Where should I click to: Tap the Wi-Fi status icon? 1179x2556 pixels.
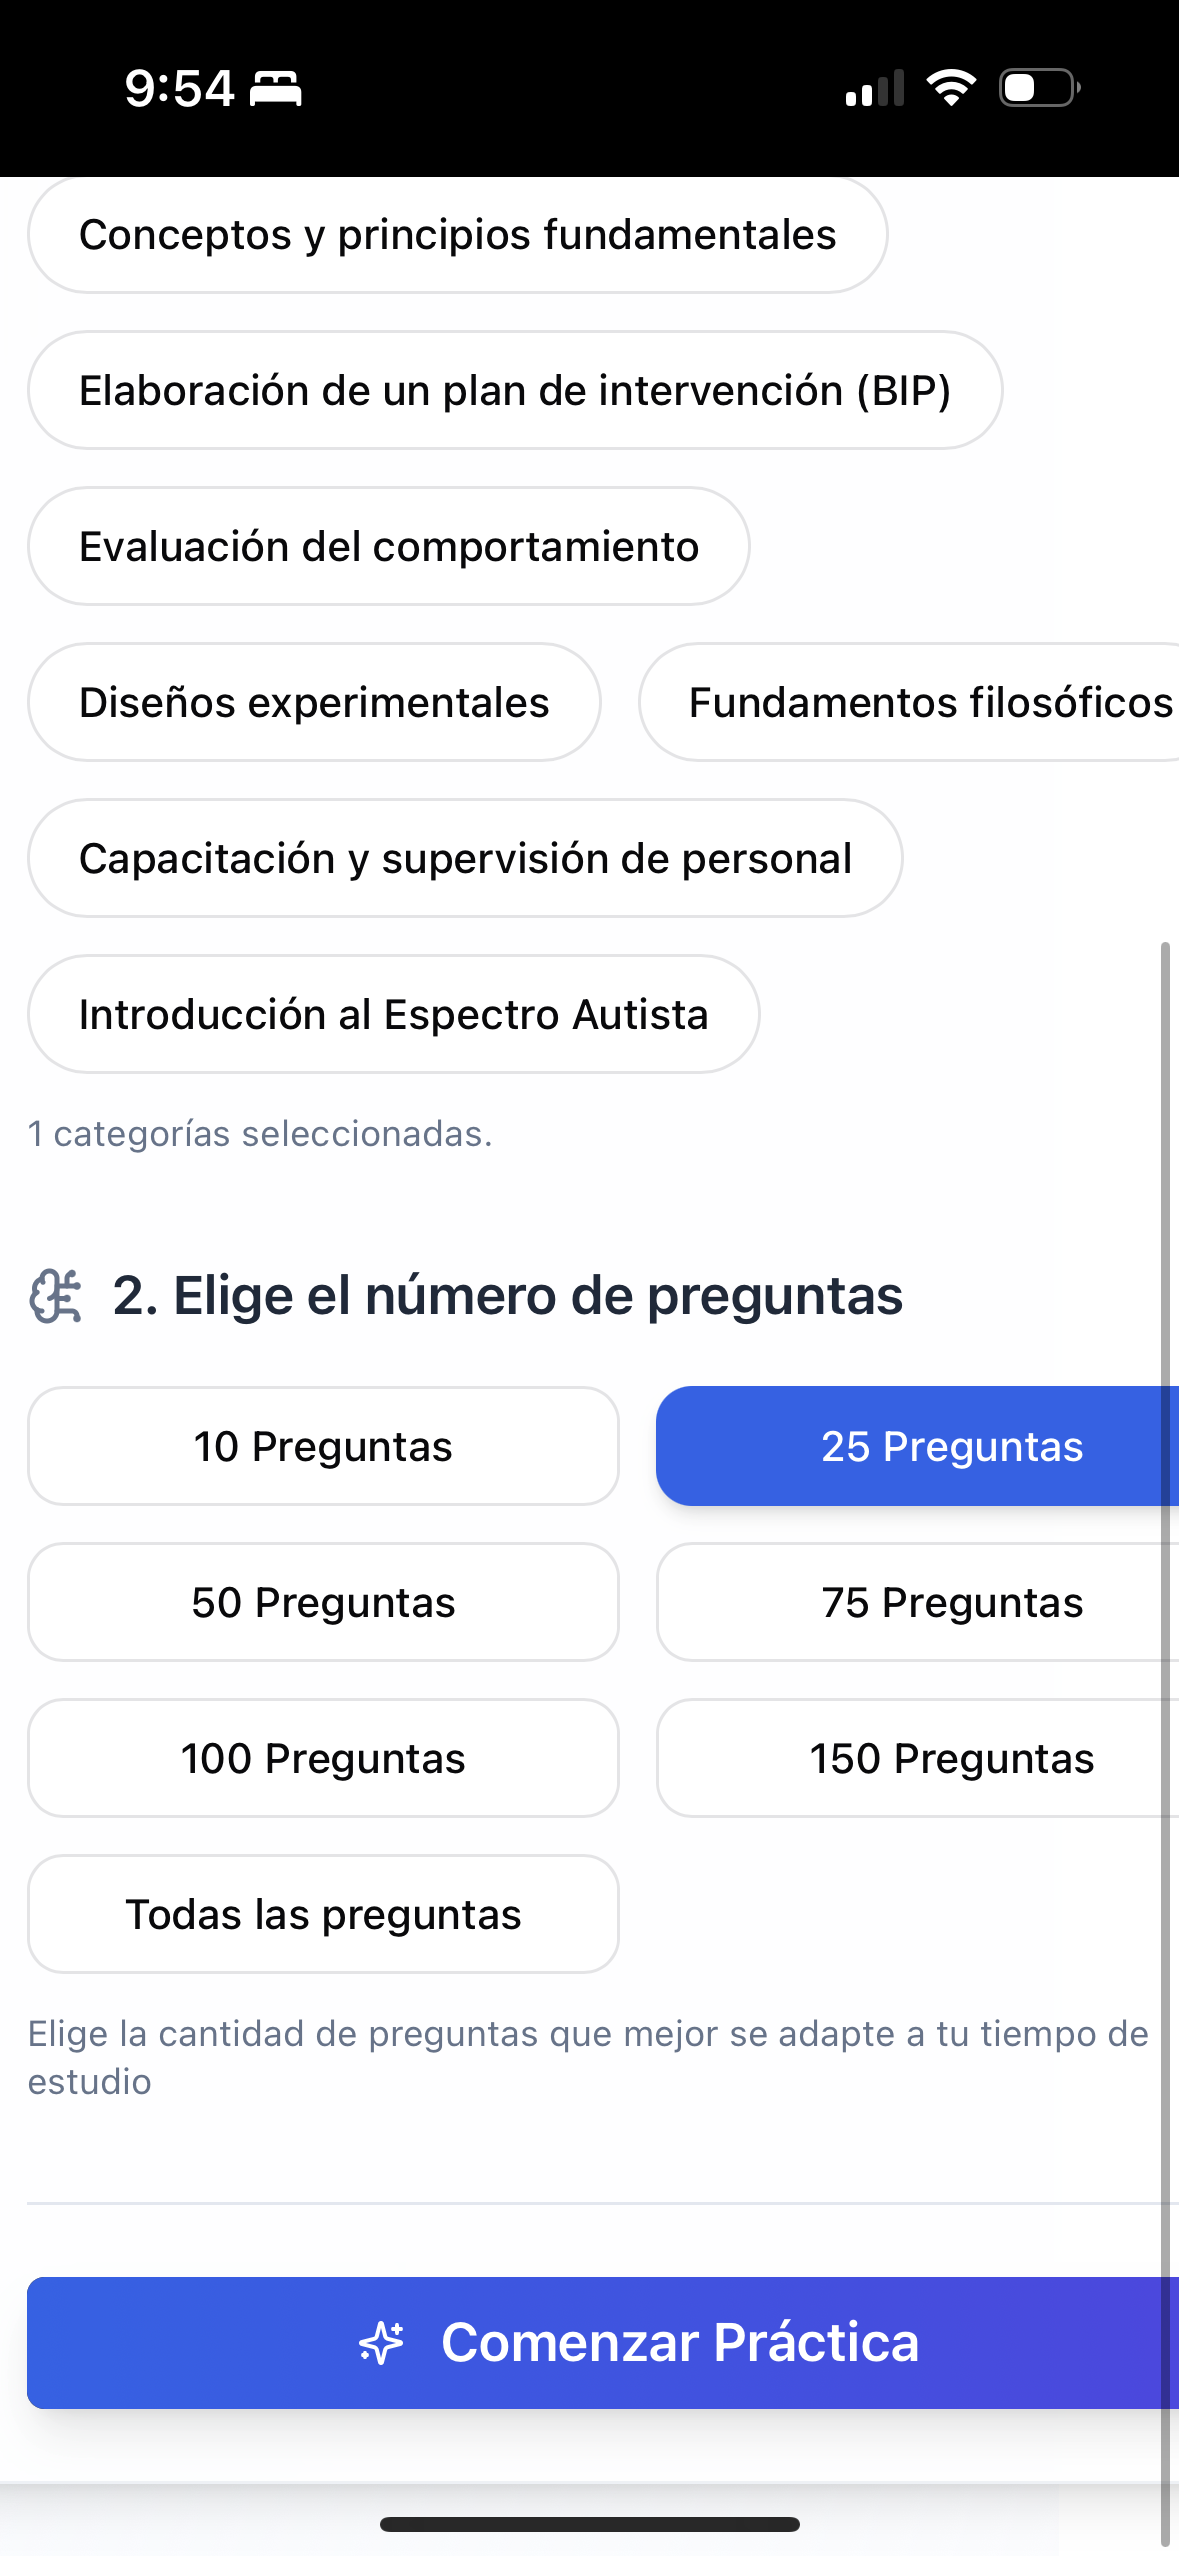(x=950, y=88)
